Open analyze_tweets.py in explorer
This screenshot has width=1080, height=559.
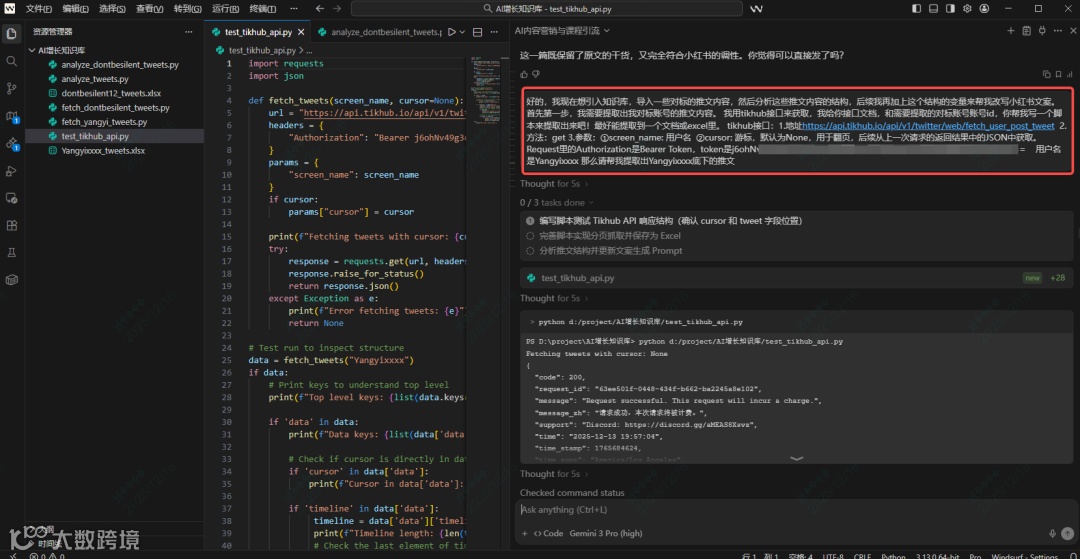coord(95,79)
